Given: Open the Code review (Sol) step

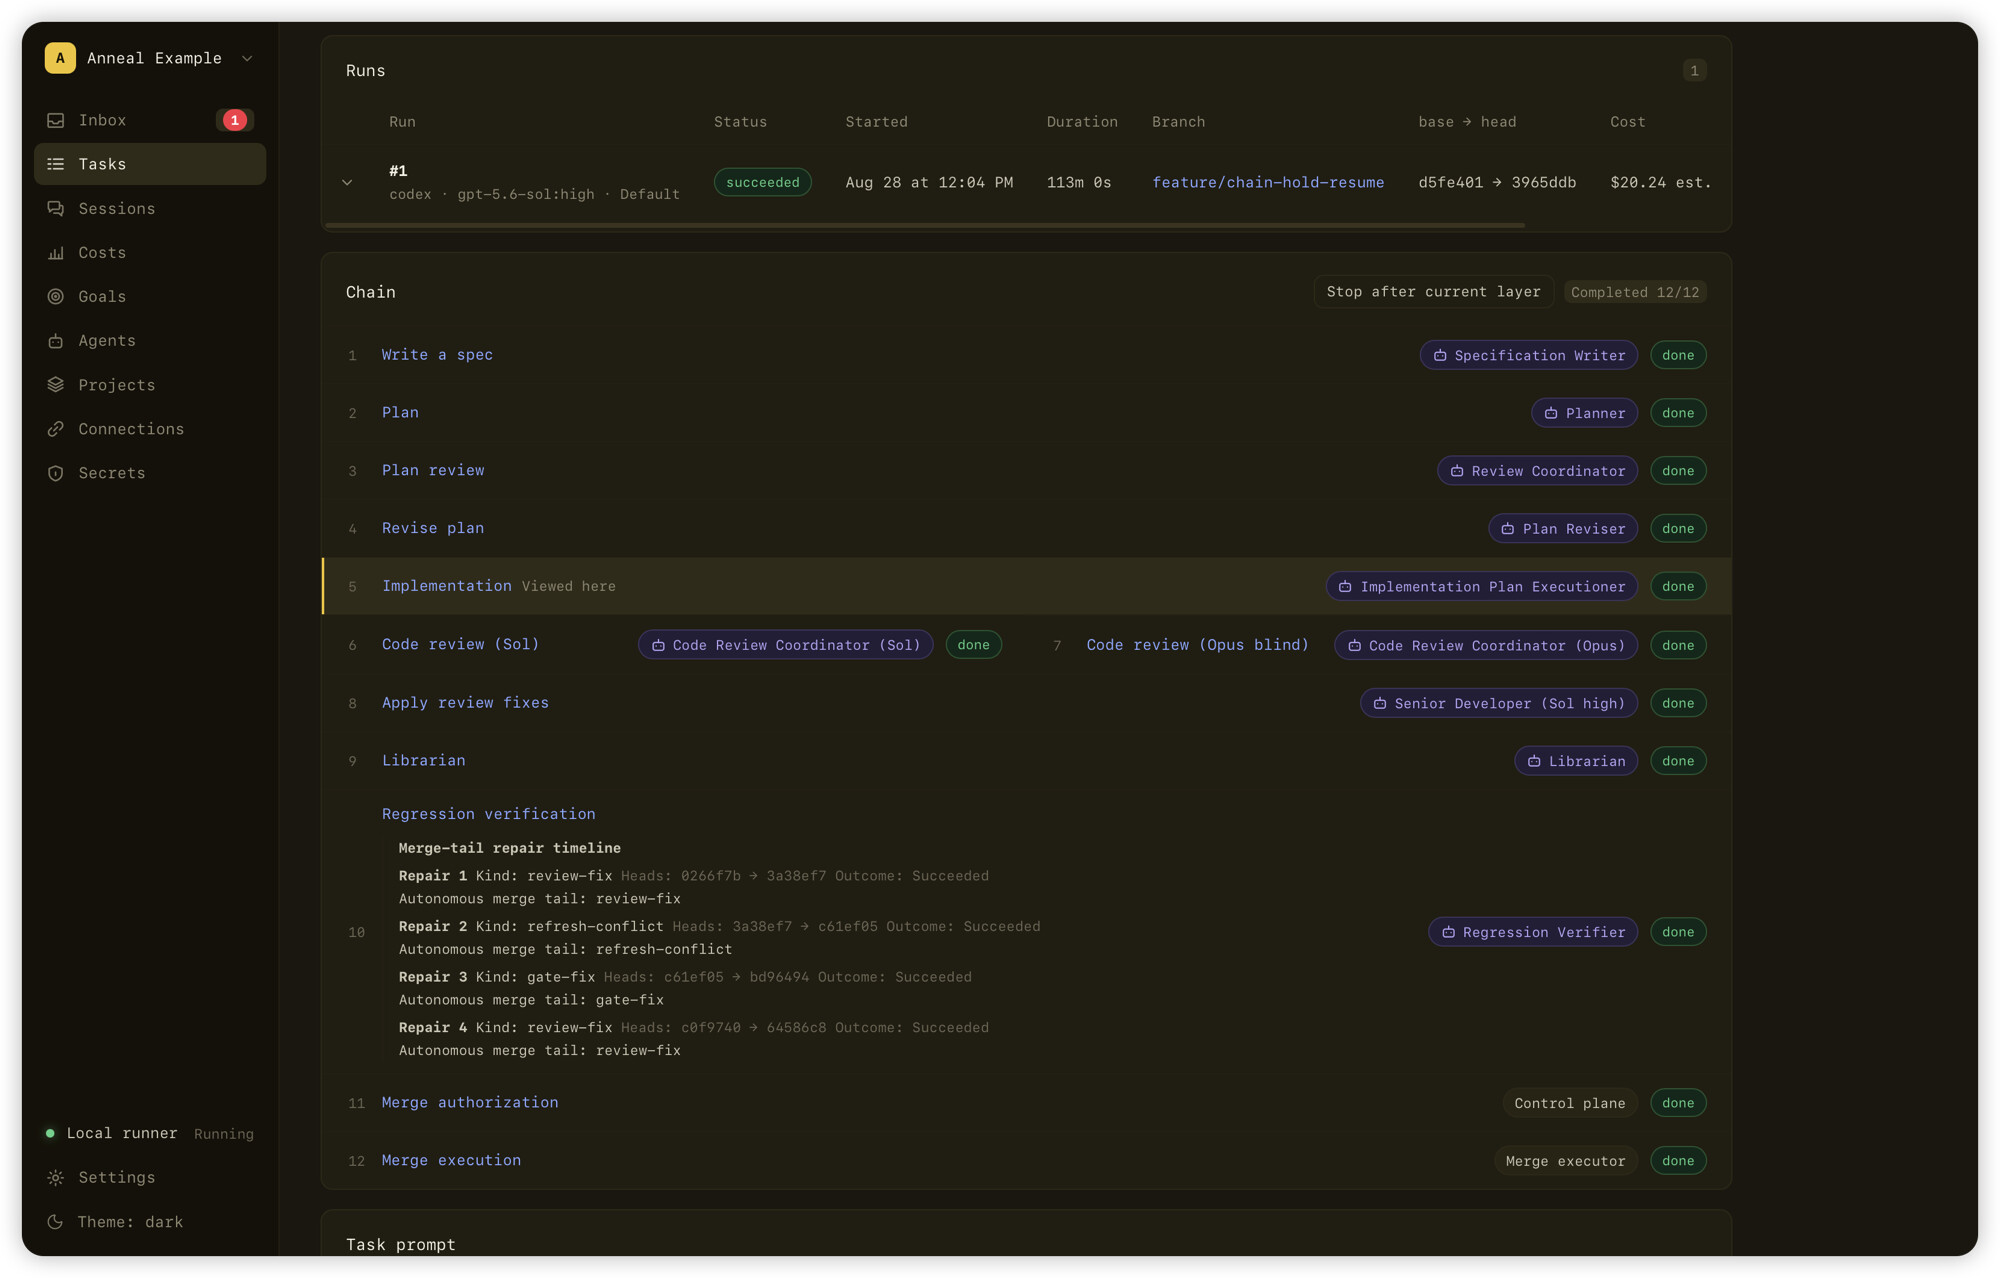Looking at the screenshot, I should [461, 644].
